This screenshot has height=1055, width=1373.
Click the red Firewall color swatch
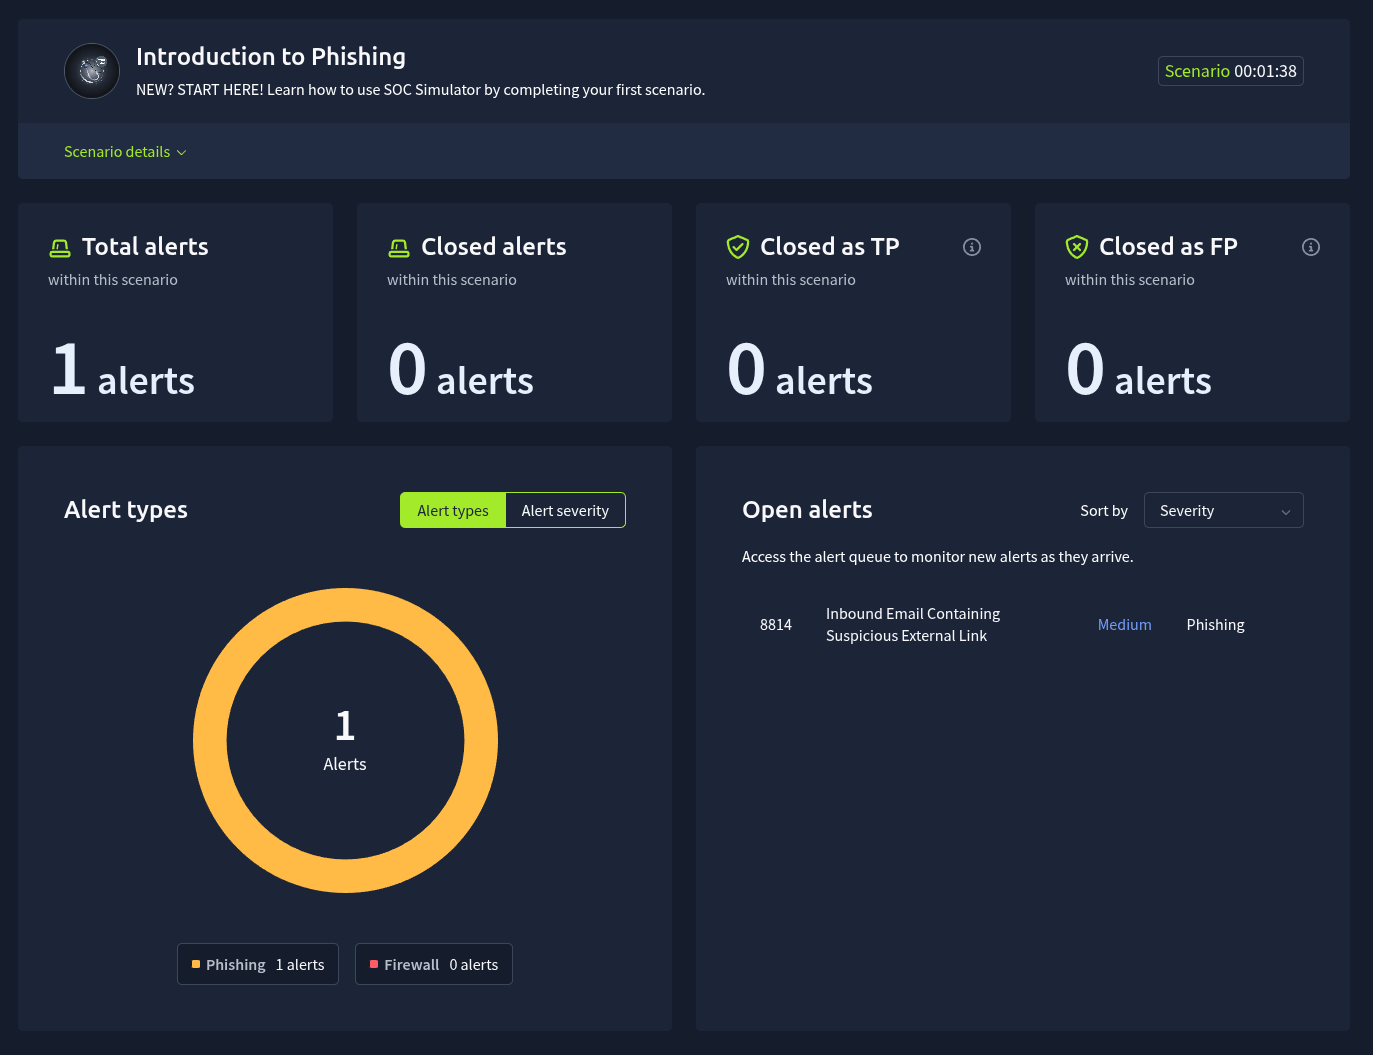374,964
